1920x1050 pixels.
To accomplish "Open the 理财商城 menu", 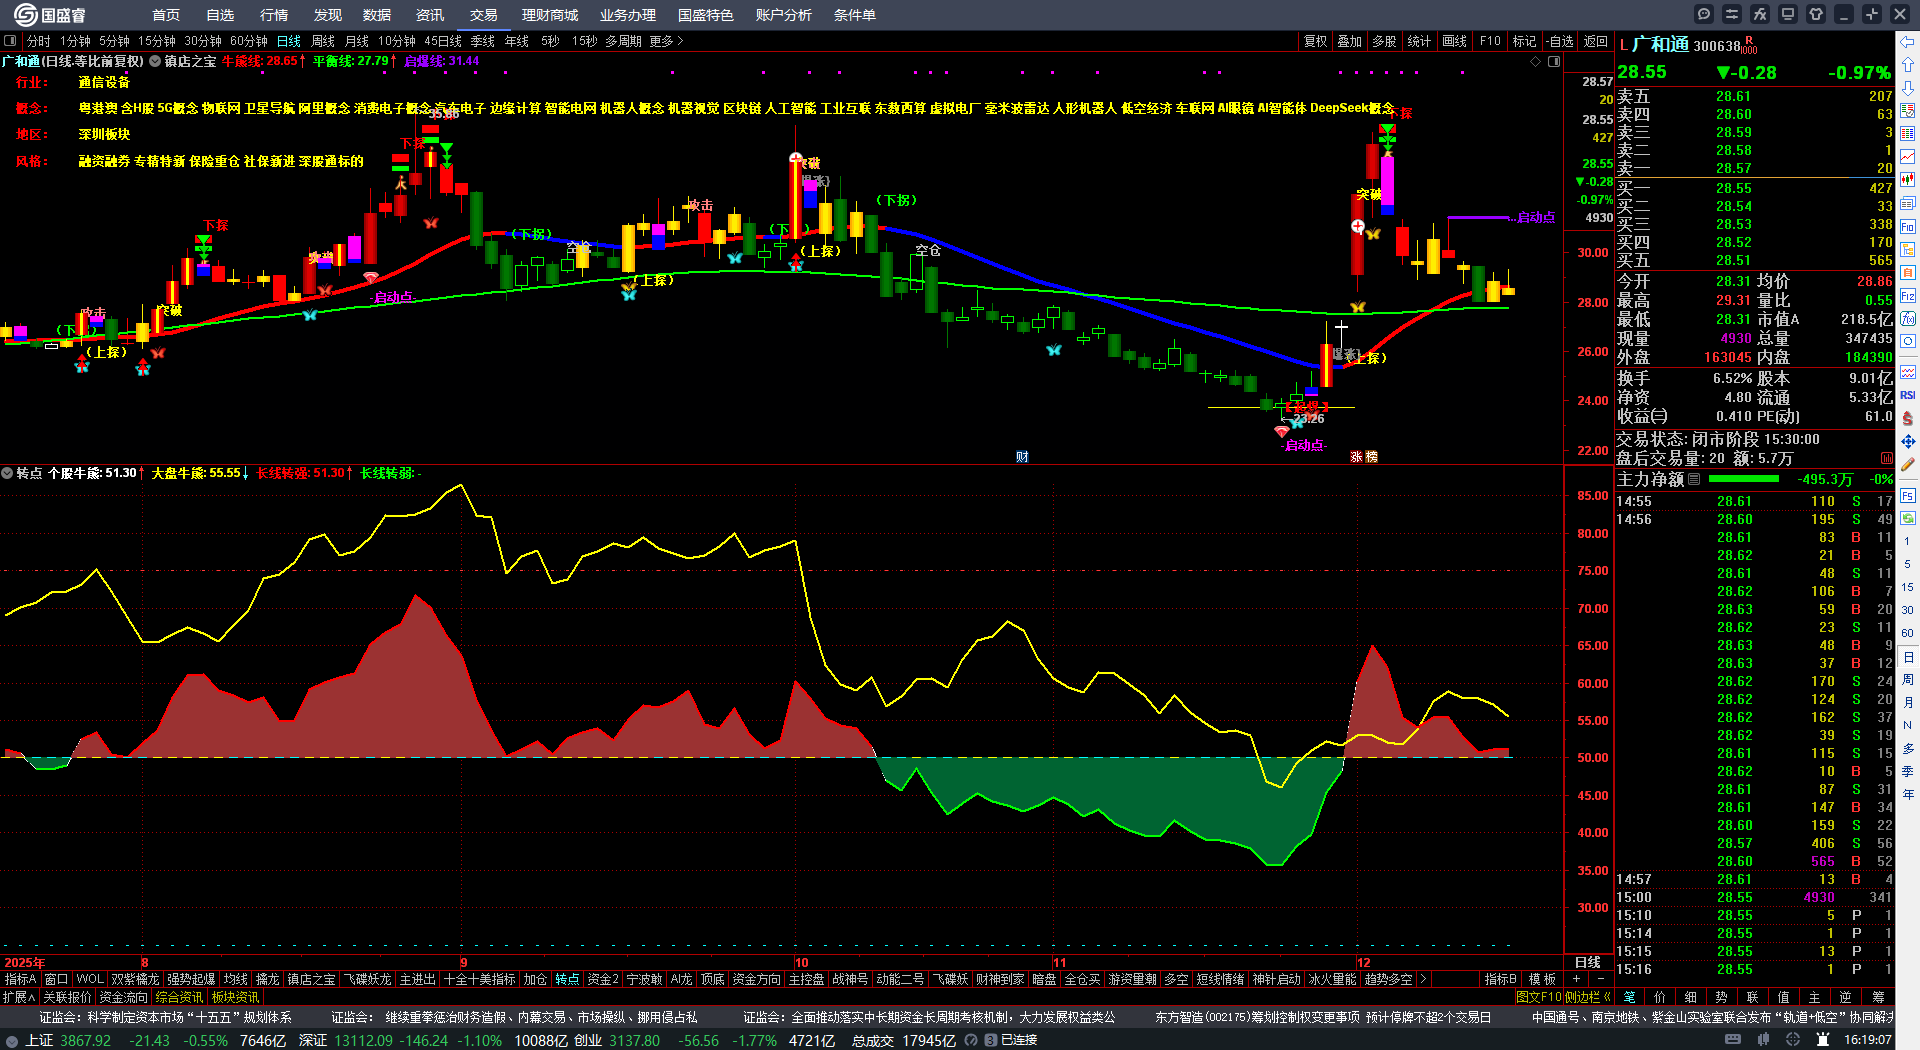I will tap(550, 15).
